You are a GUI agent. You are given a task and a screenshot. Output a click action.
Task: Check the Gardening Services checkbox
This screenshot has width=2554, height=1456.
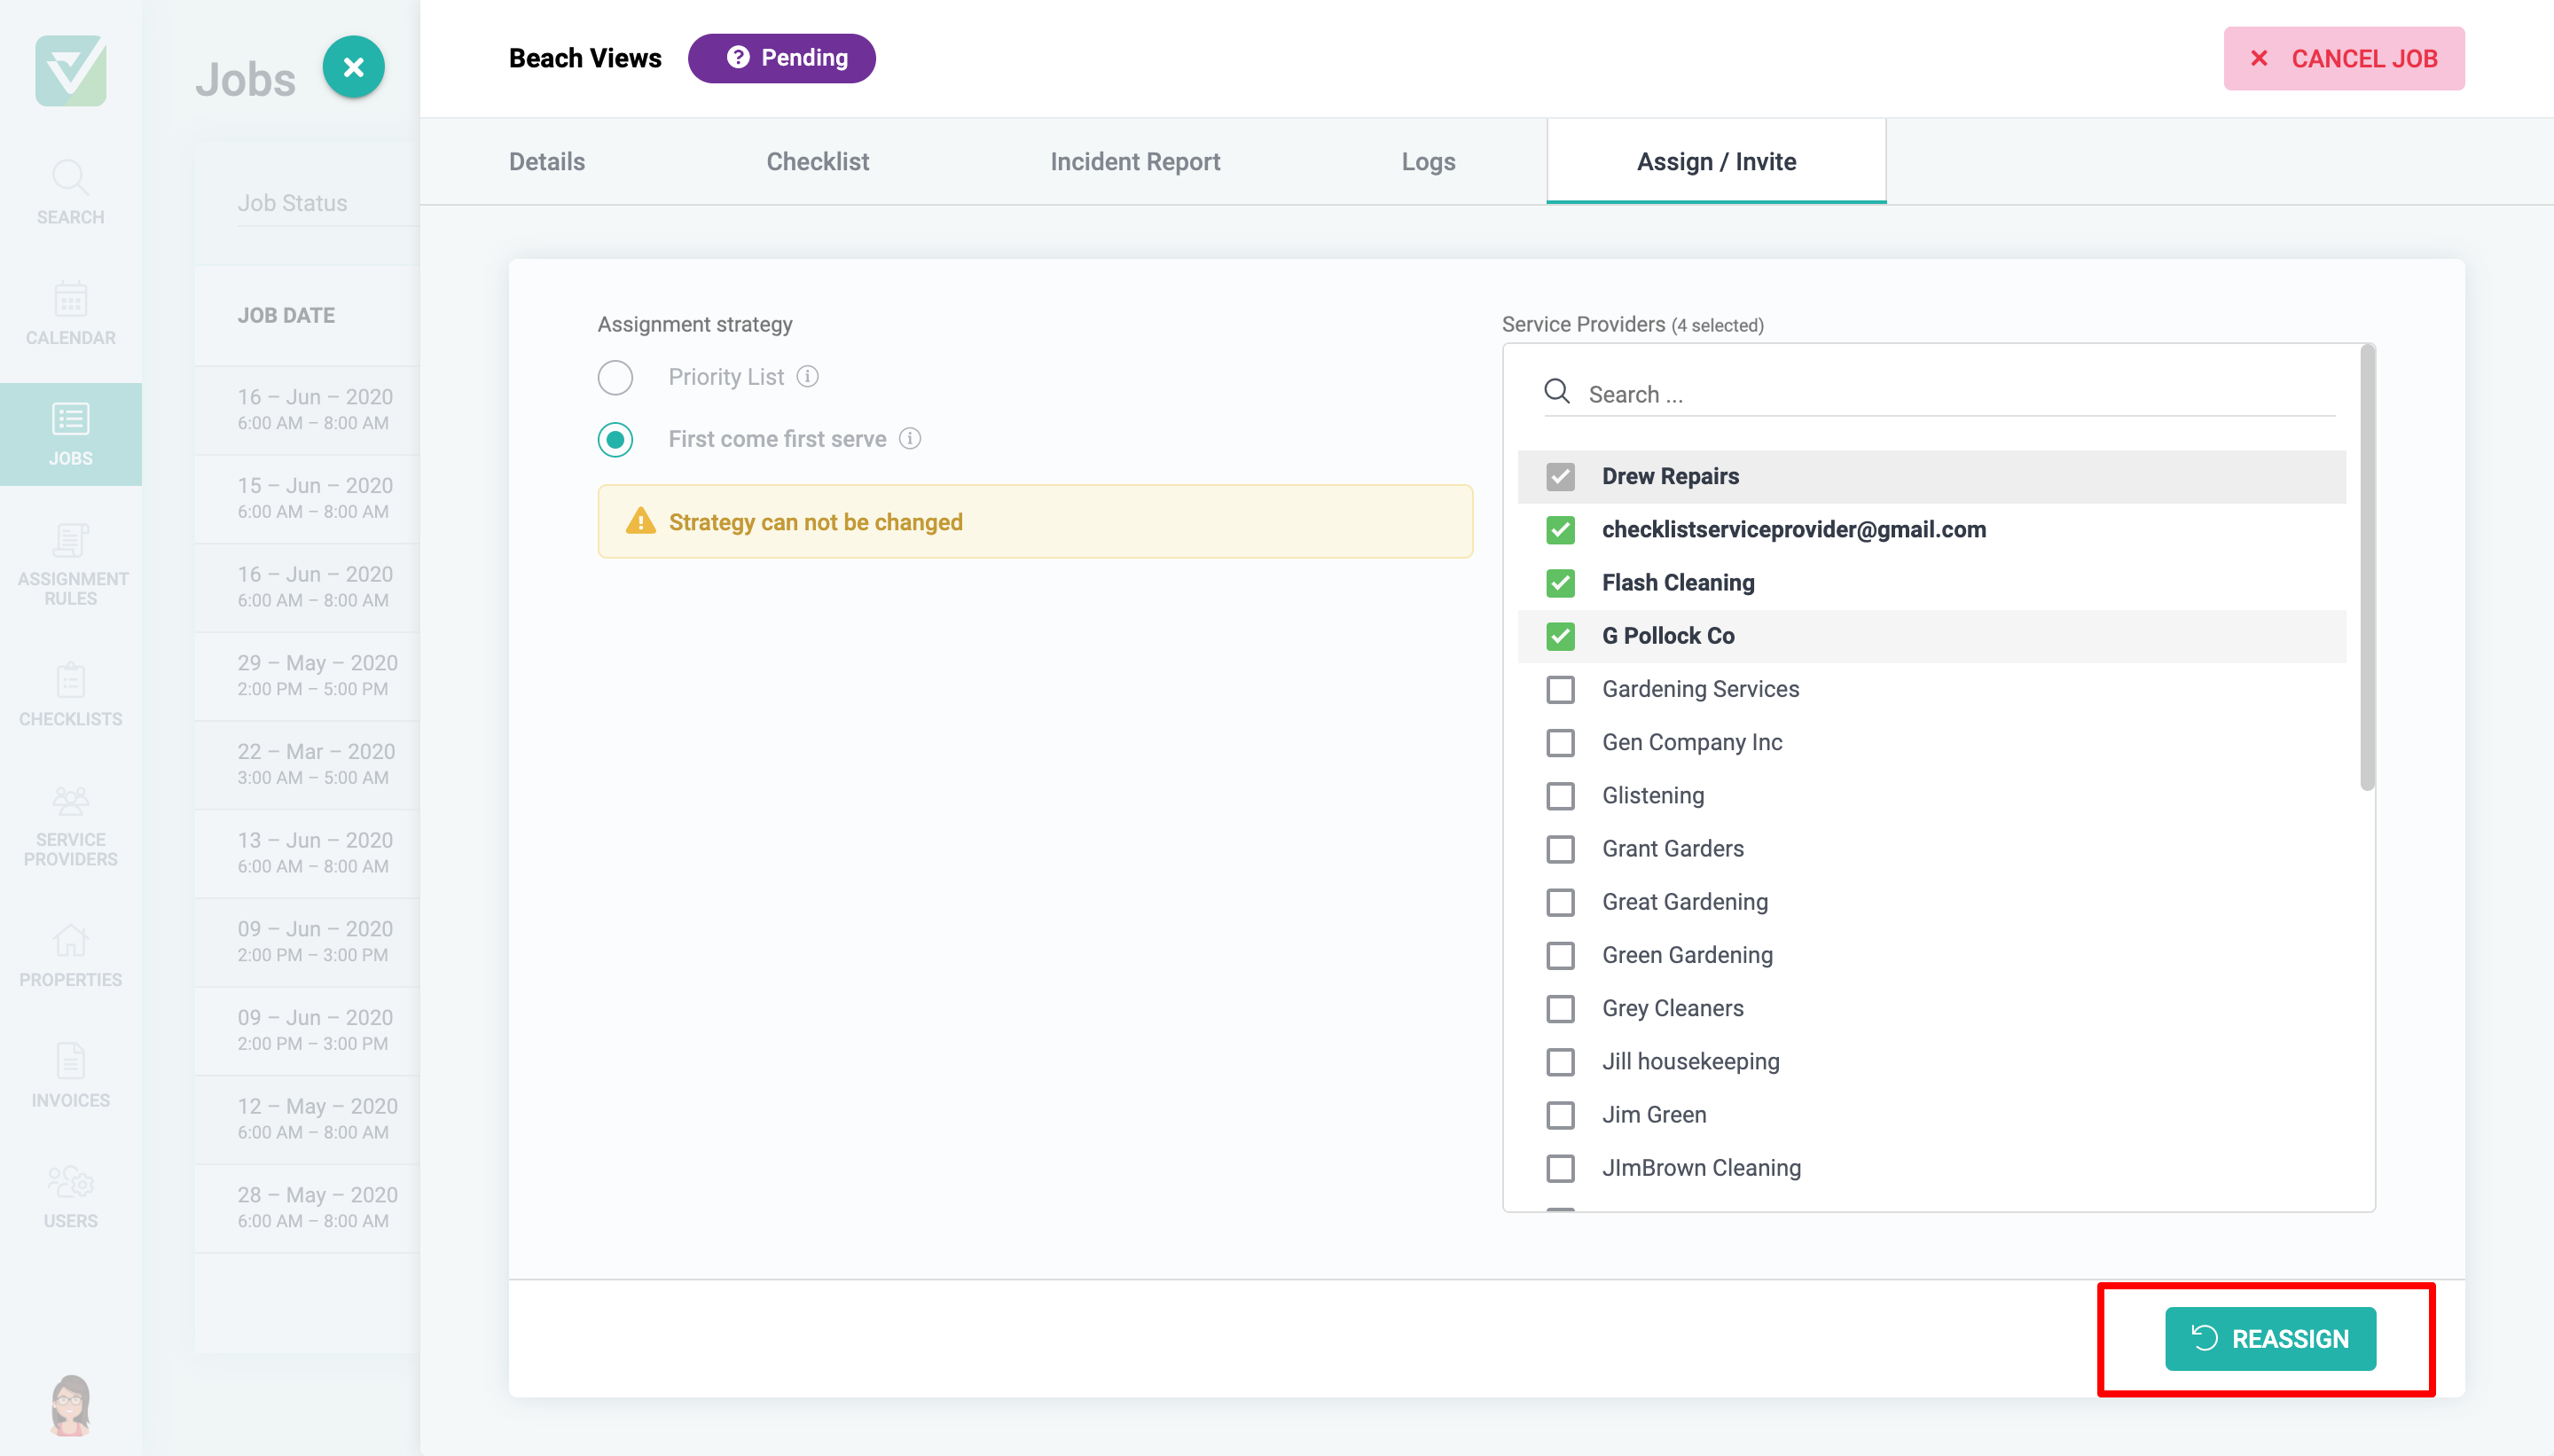tap(1560, 689)
